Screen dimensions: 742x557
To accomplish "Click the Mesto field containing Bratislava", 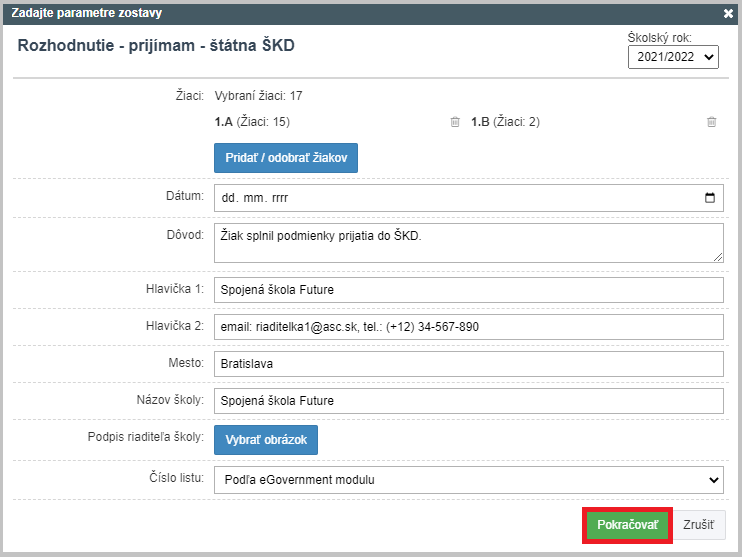I will pyautogui.click(x=468, y=363).
